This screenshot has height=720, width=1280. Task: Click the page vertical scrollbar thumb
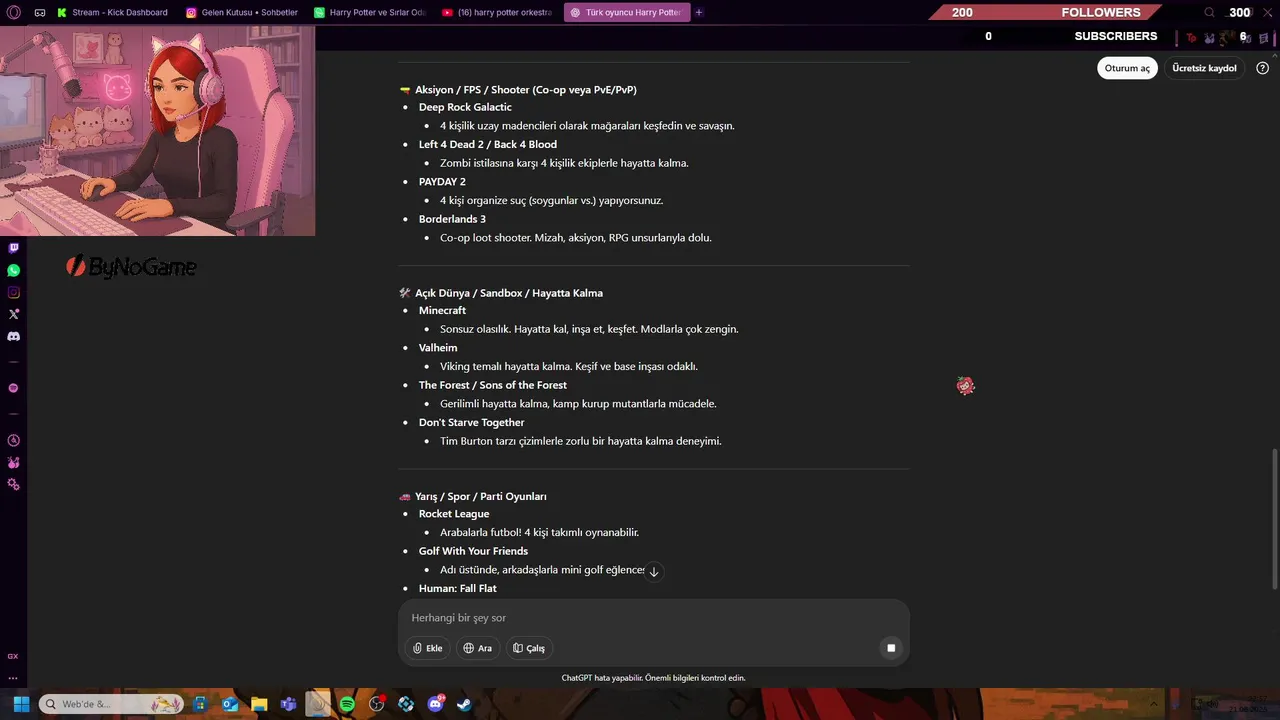click(x=1274, y=520)
